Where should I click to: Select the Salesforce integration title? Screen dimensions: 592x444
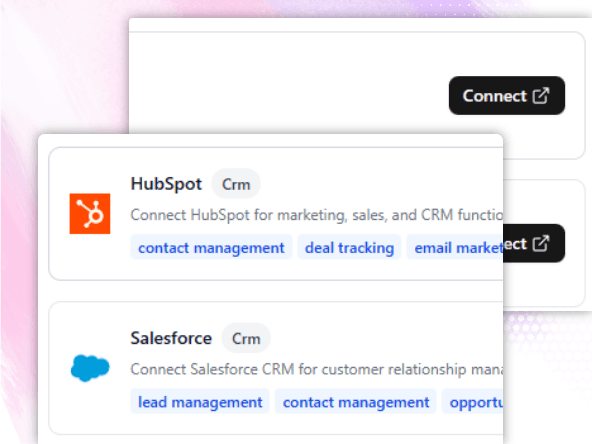171,338
